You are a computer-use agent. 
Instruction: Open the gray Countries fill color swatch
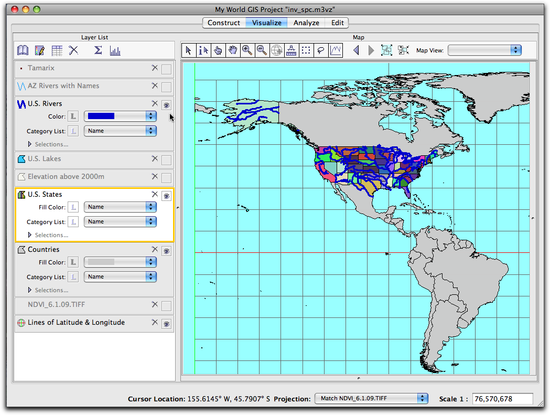(120, 262)
